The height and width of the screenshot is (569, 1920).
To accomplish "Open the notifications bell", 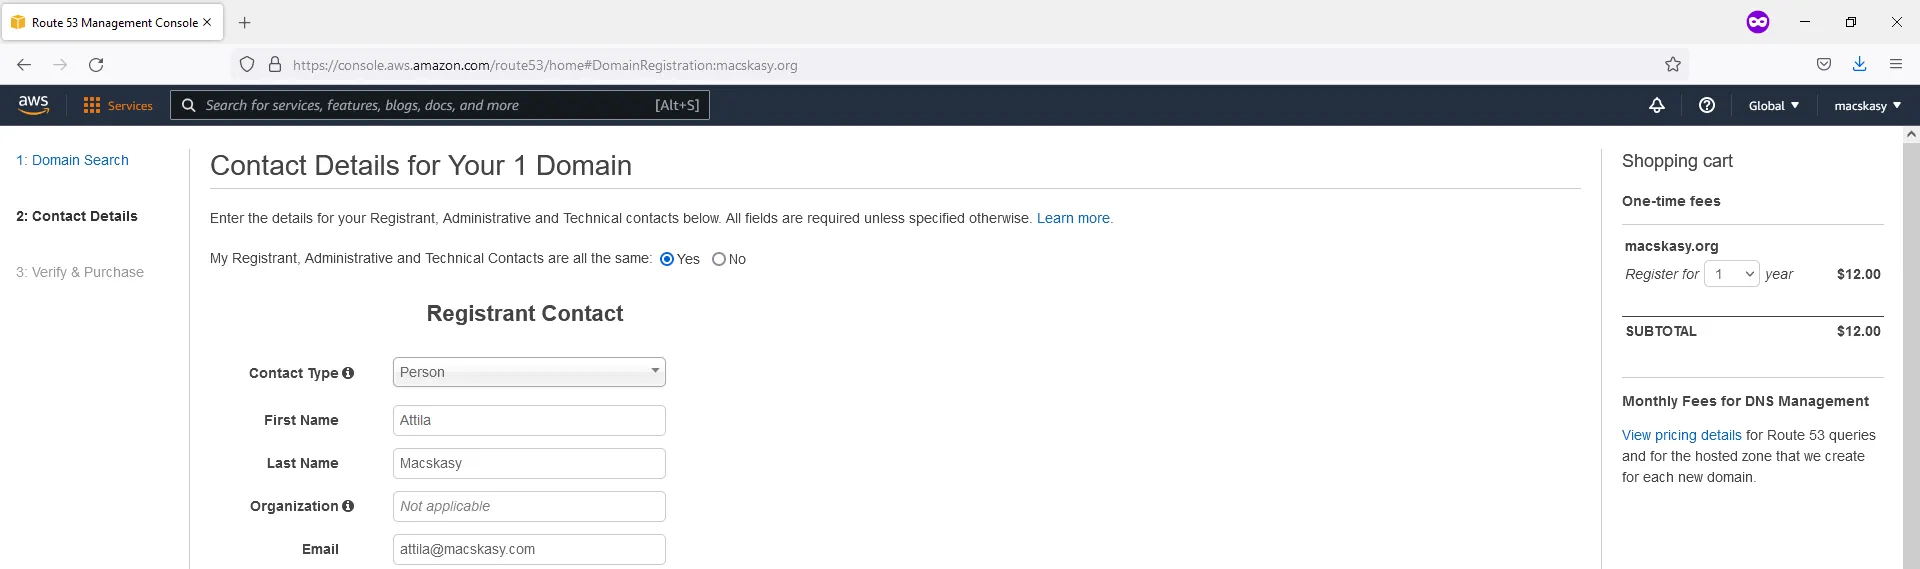I will tap(1657, 105).
